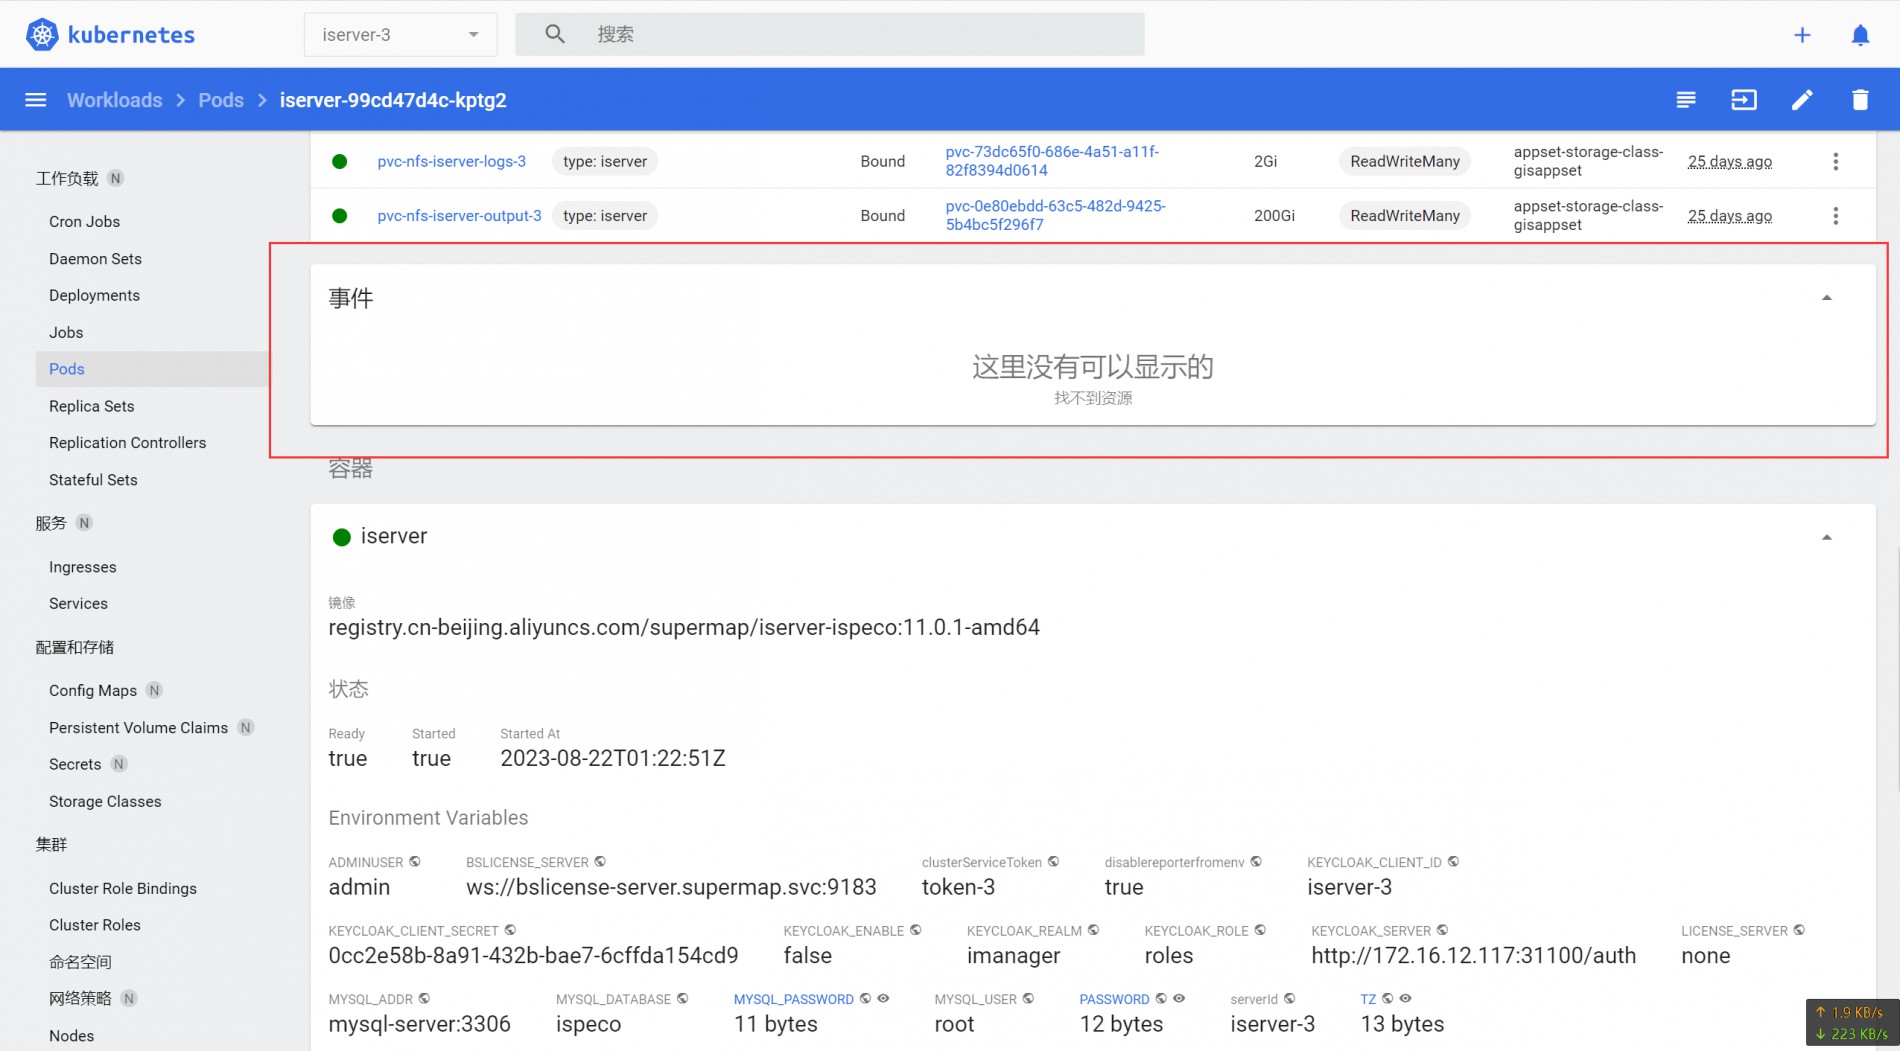Open actions menu for pvc-nfs-iserver-output-3 row
Image resolution: width=1900 pixels, height=1051 pixels.
[x=1835, y=215]
